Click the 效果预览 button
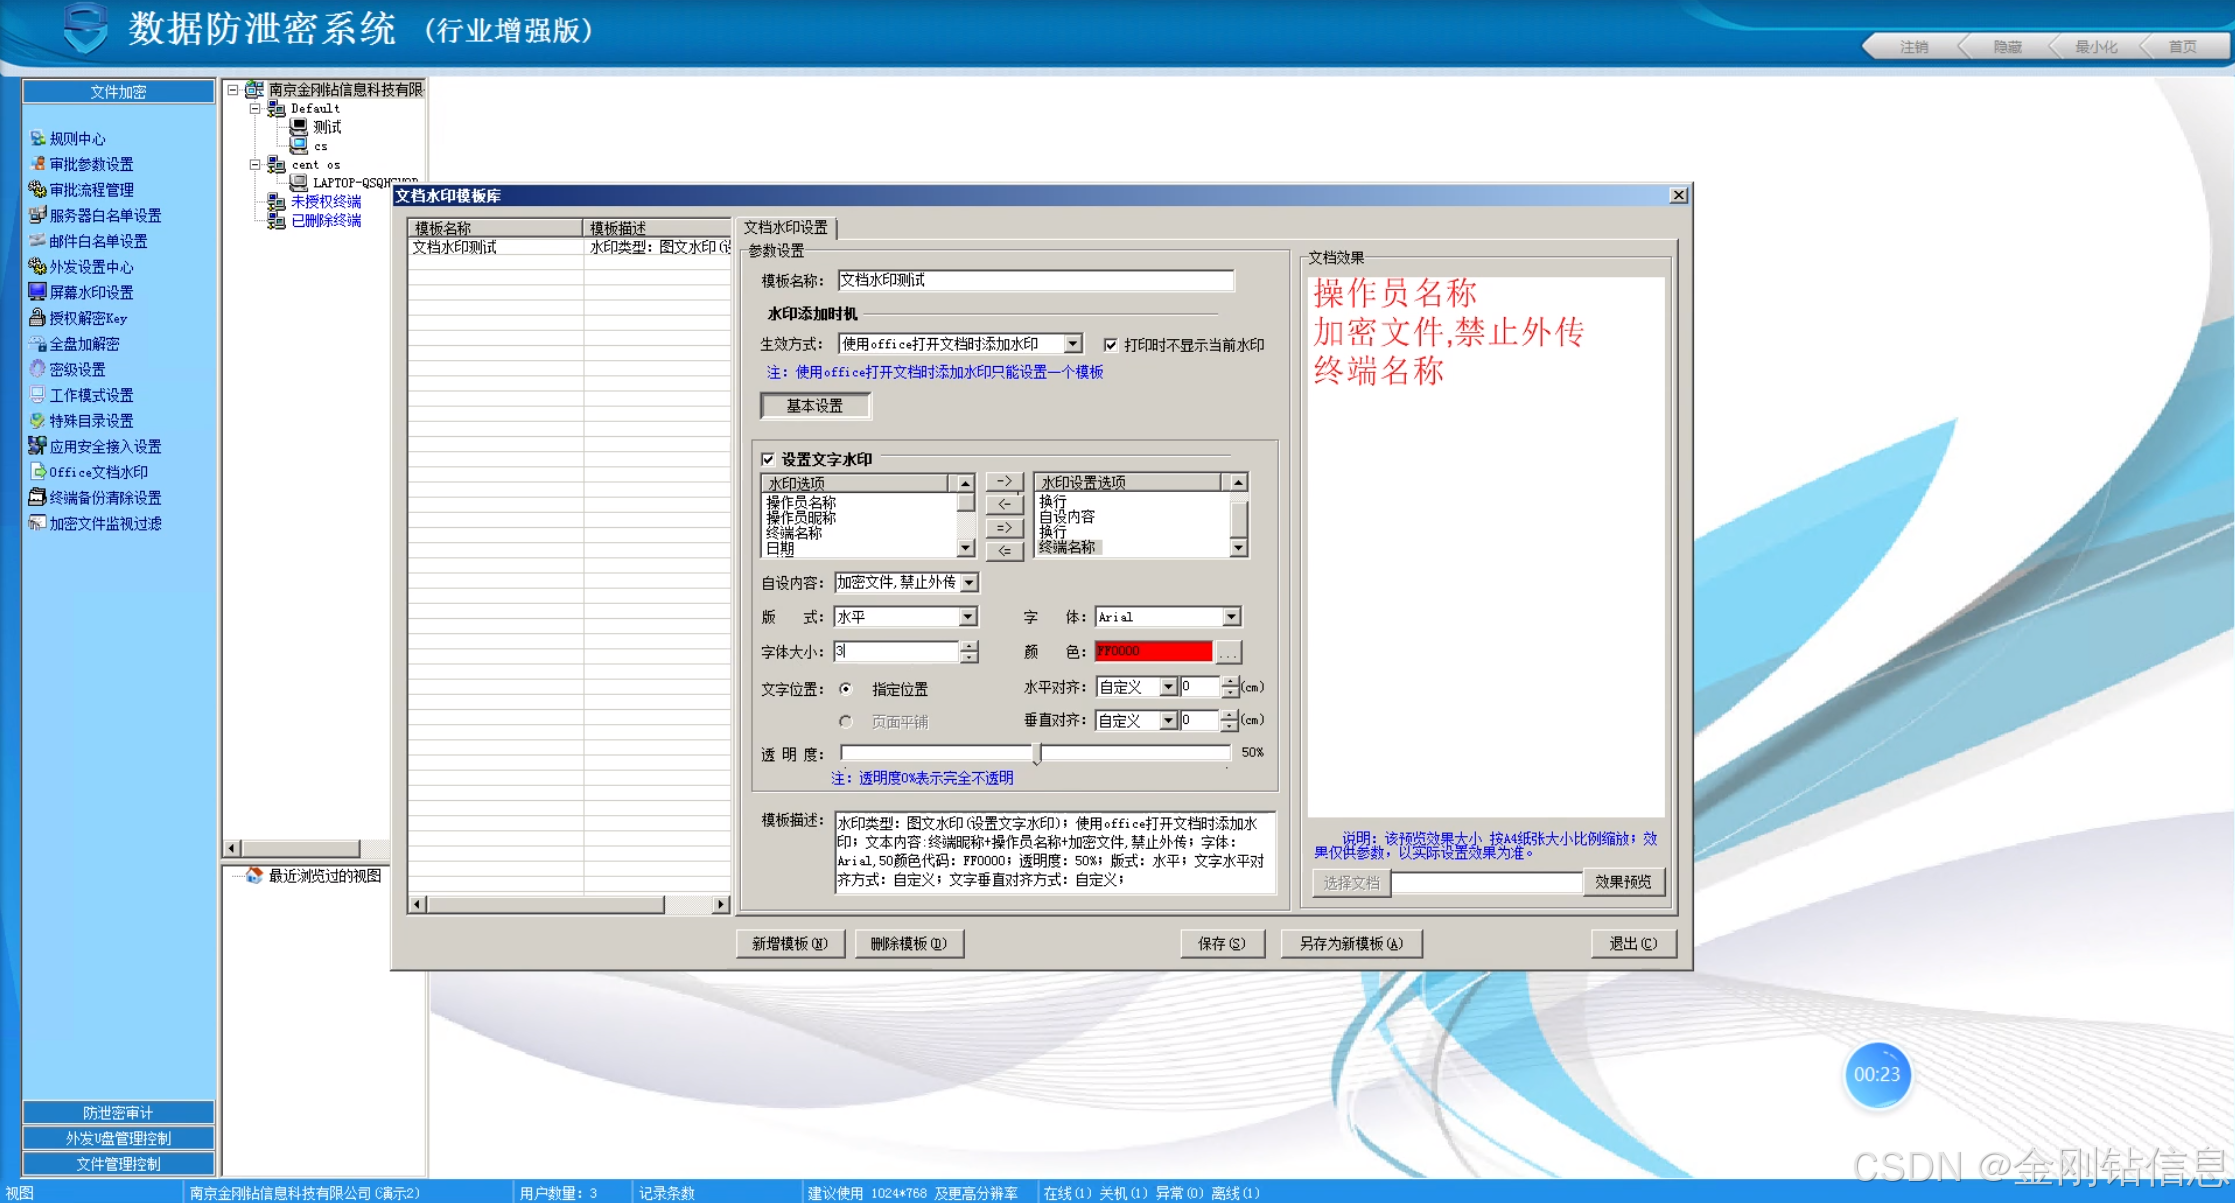Viewport: 2235px width, 1203px height. pos(1622,882)
